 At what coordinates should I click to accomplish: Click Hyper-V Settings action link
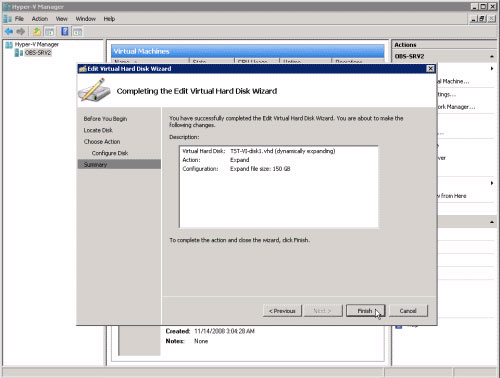pos(447,94)
